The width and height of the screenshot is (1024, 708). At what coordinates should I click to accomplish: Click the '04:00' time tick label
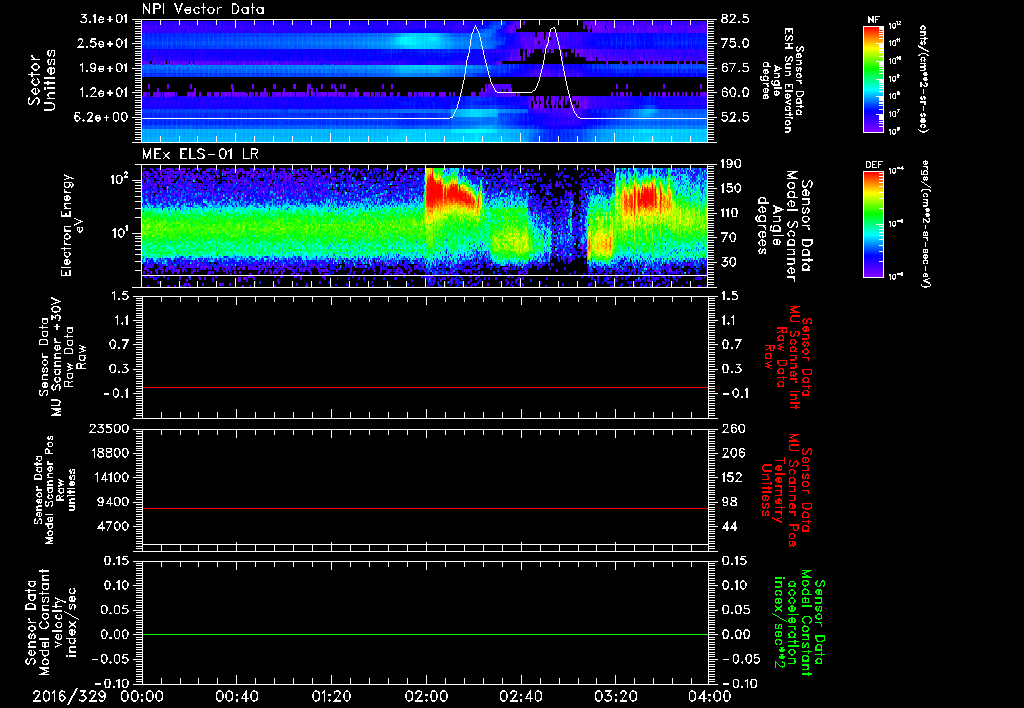[x=709, y=696]
